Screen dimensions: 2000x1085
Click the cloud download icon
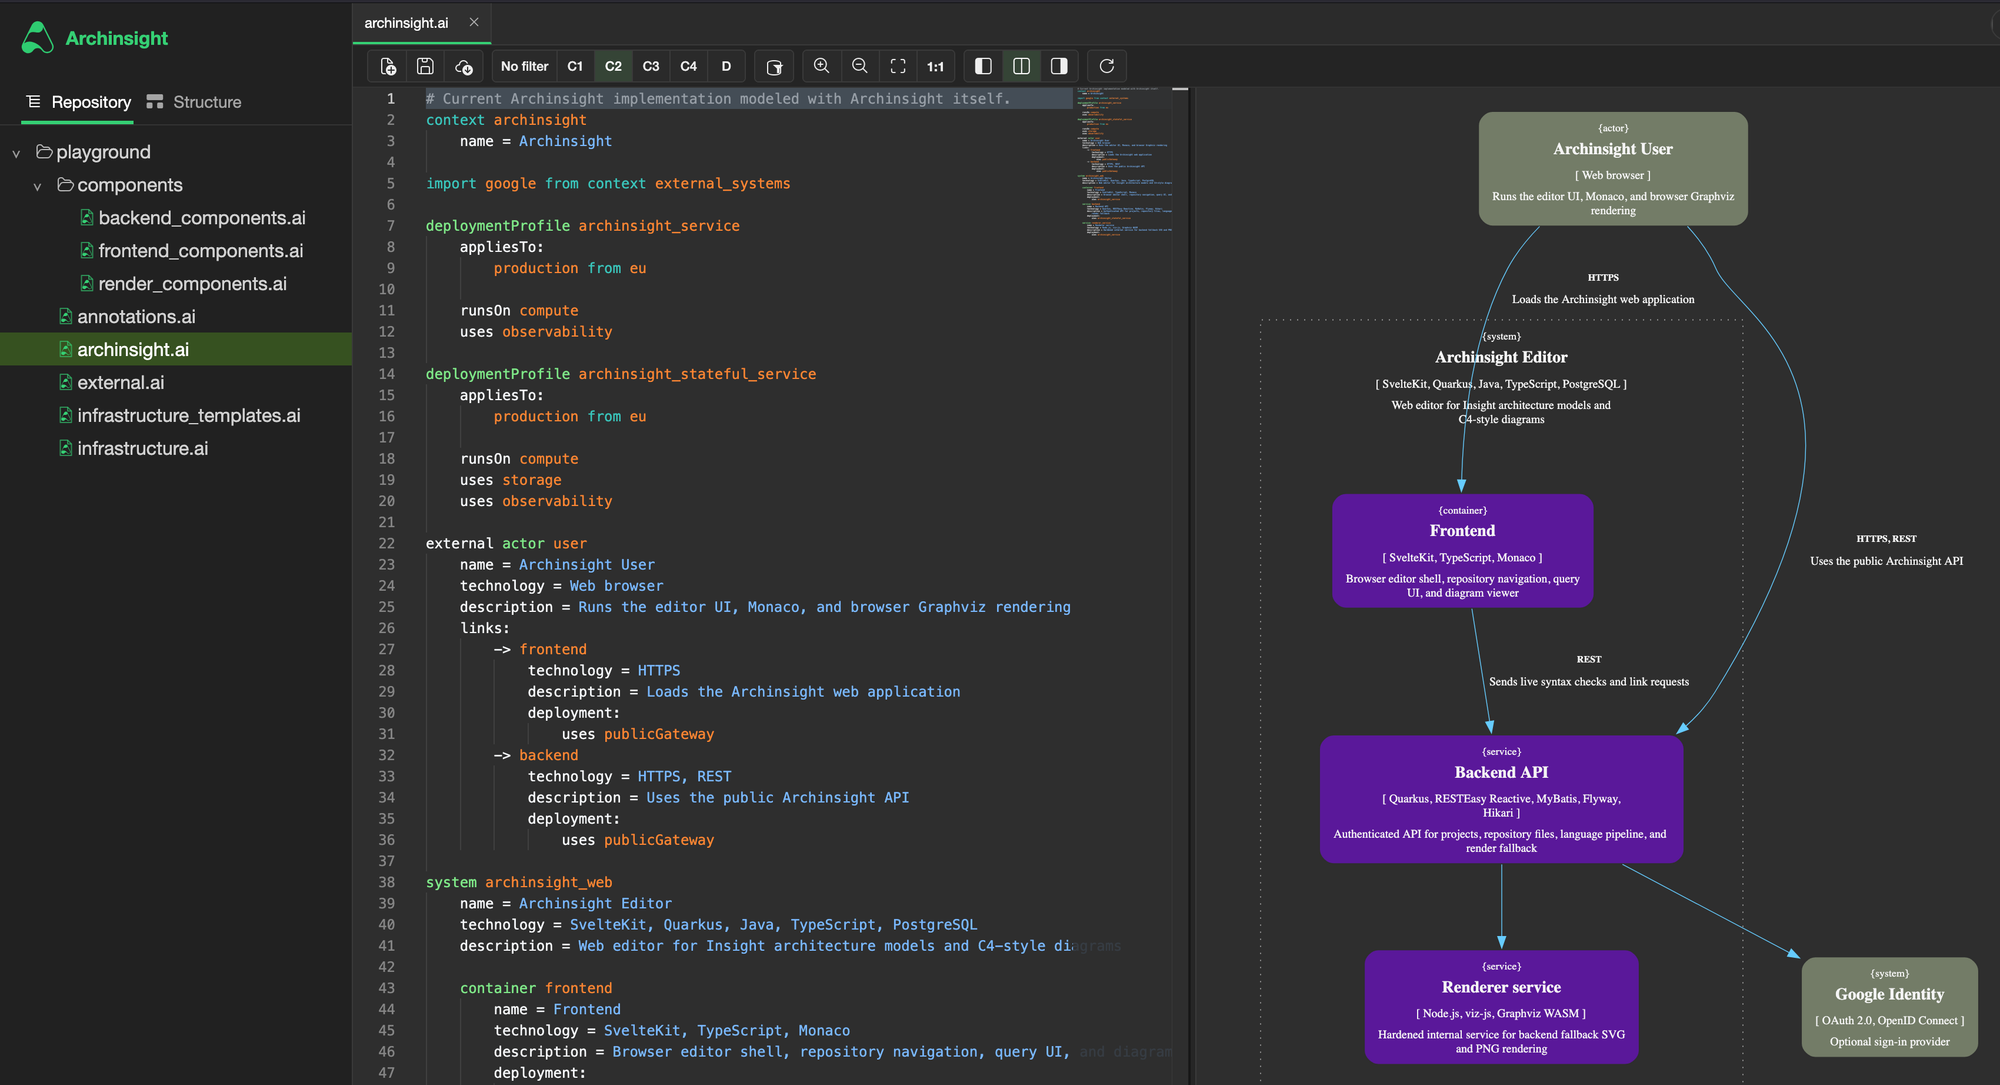(x=463, y=66)
